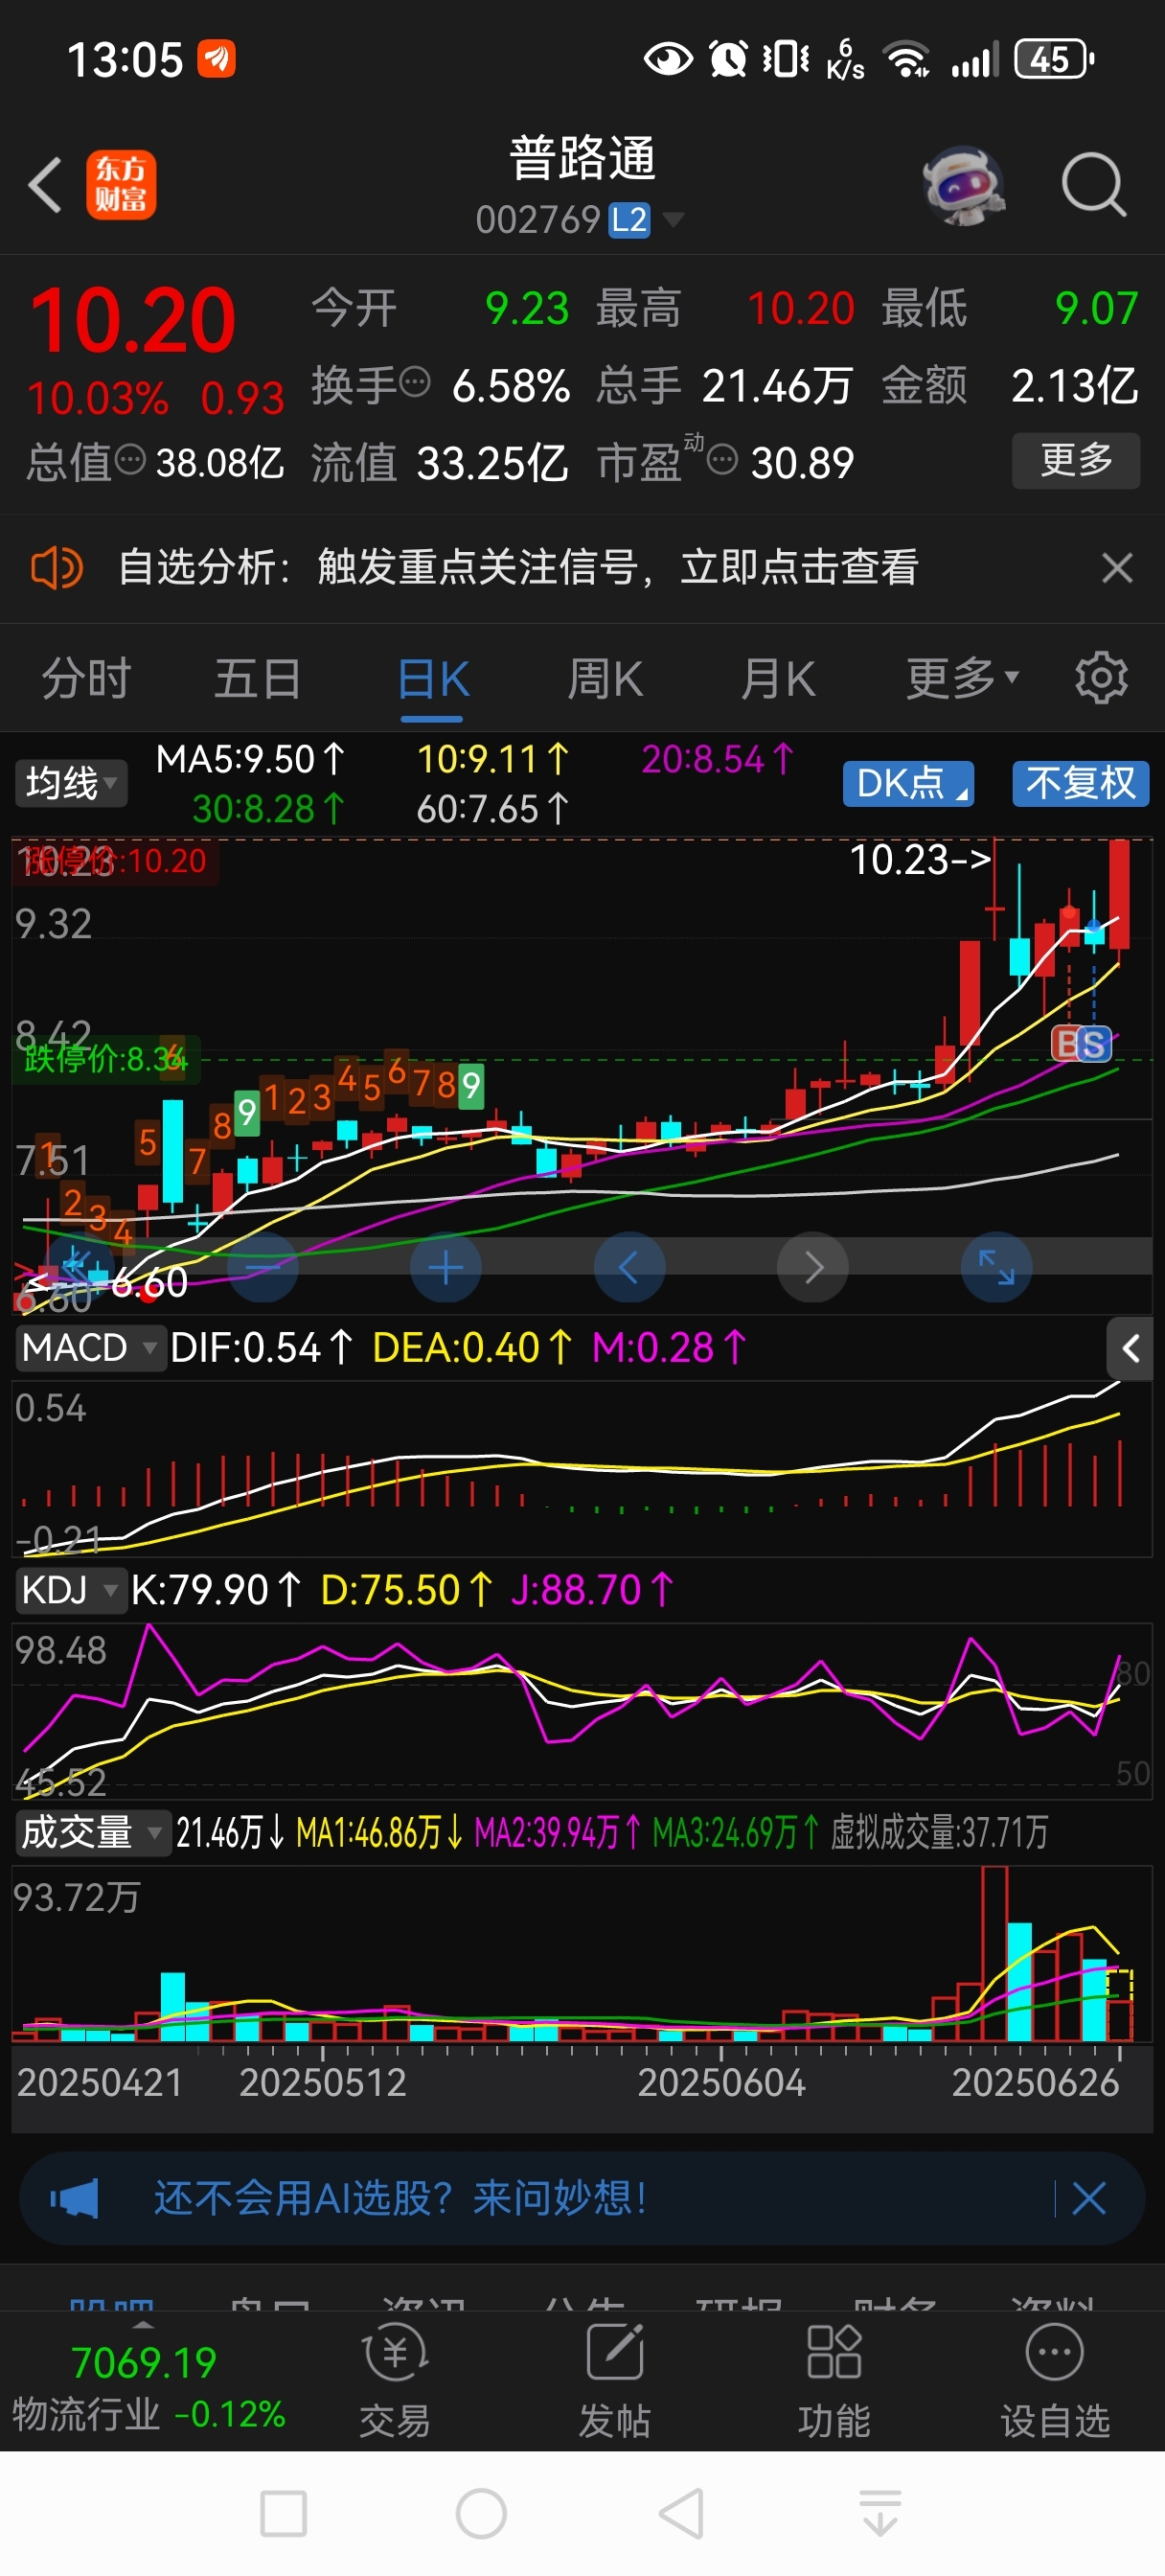Tap the L2 badge next to stock code
The height and width of the screenshot is (2576, 1165).
click(x=629, y=220)
